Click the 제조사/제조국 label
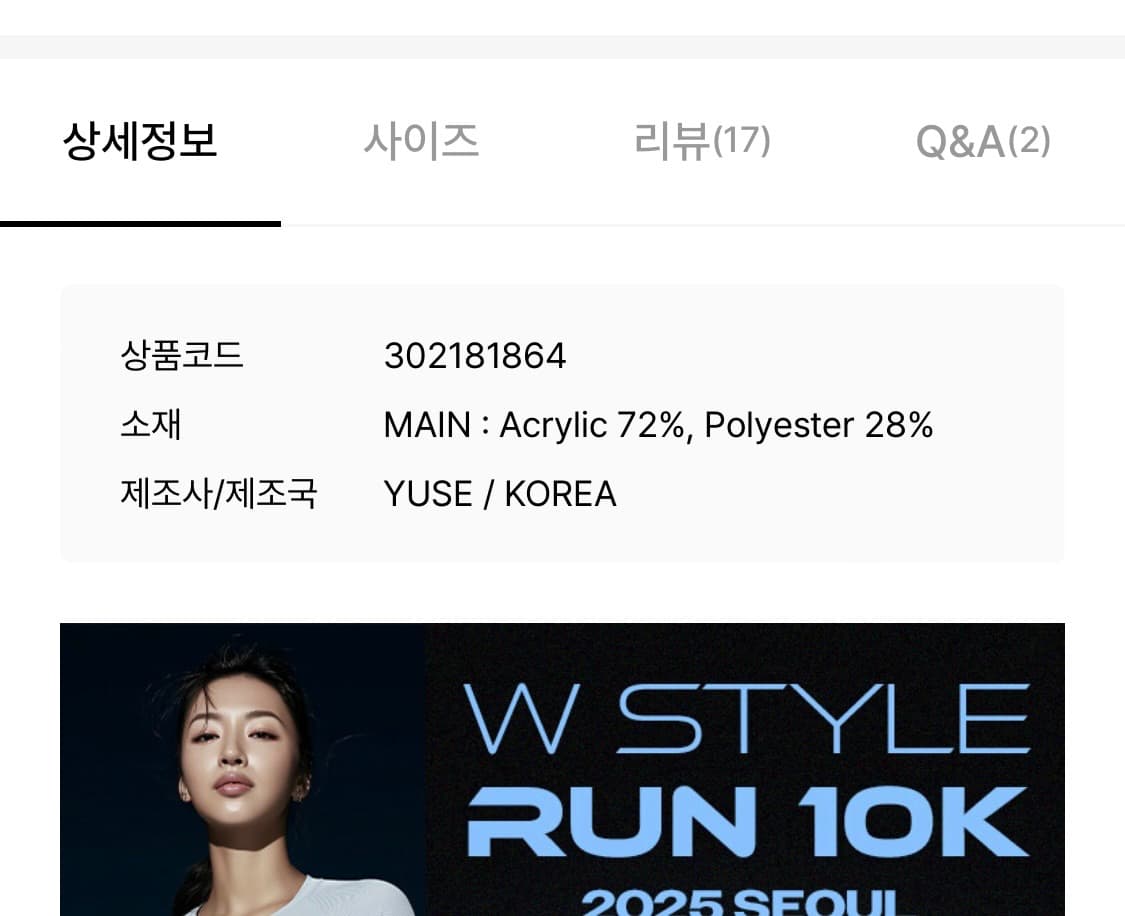The image size is (1125, 916). (x=218, y=494)
